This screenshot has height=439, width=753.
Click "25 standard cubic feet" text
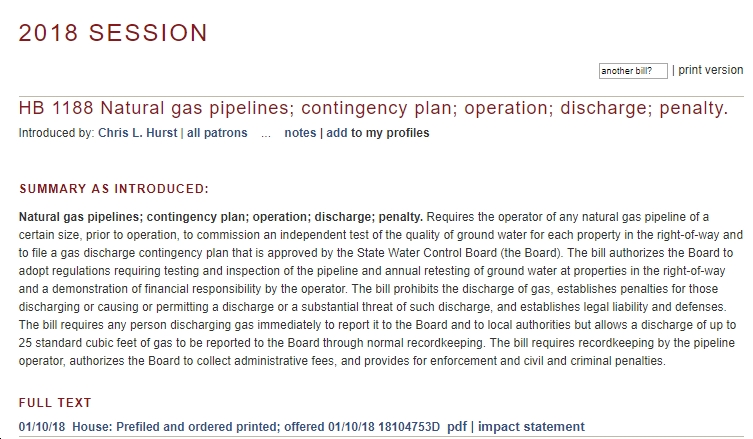(x=85, y=343)
